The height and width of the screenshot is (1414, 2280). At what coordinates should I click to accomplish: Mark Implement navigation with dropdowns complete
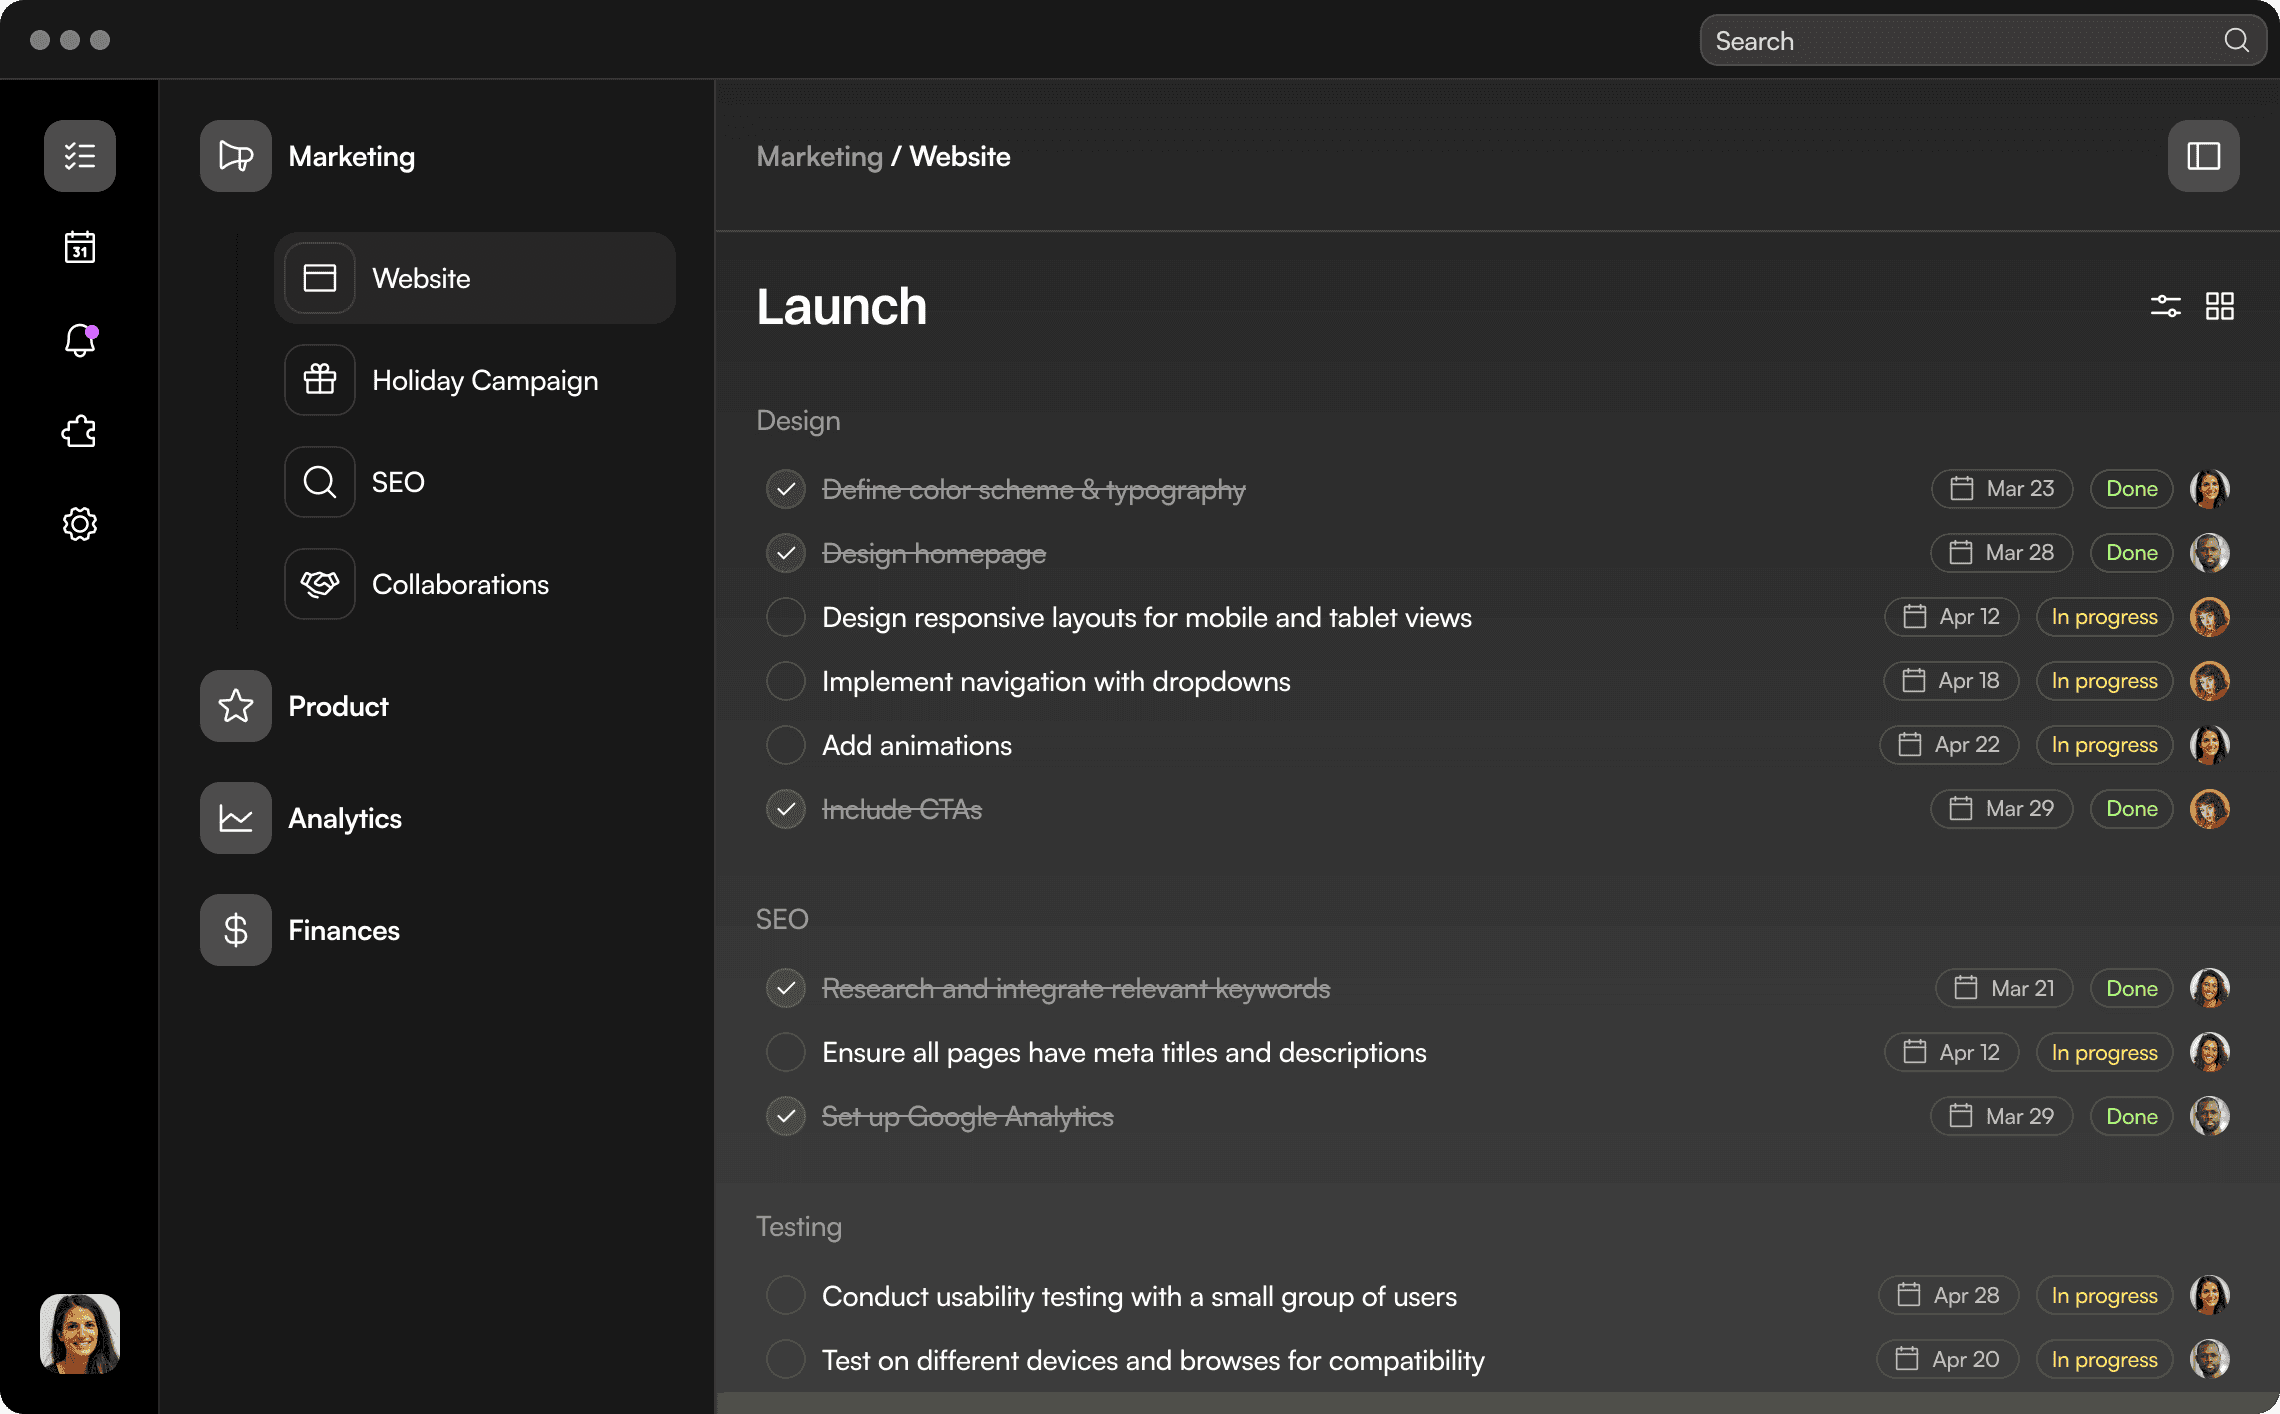(786, 681)
